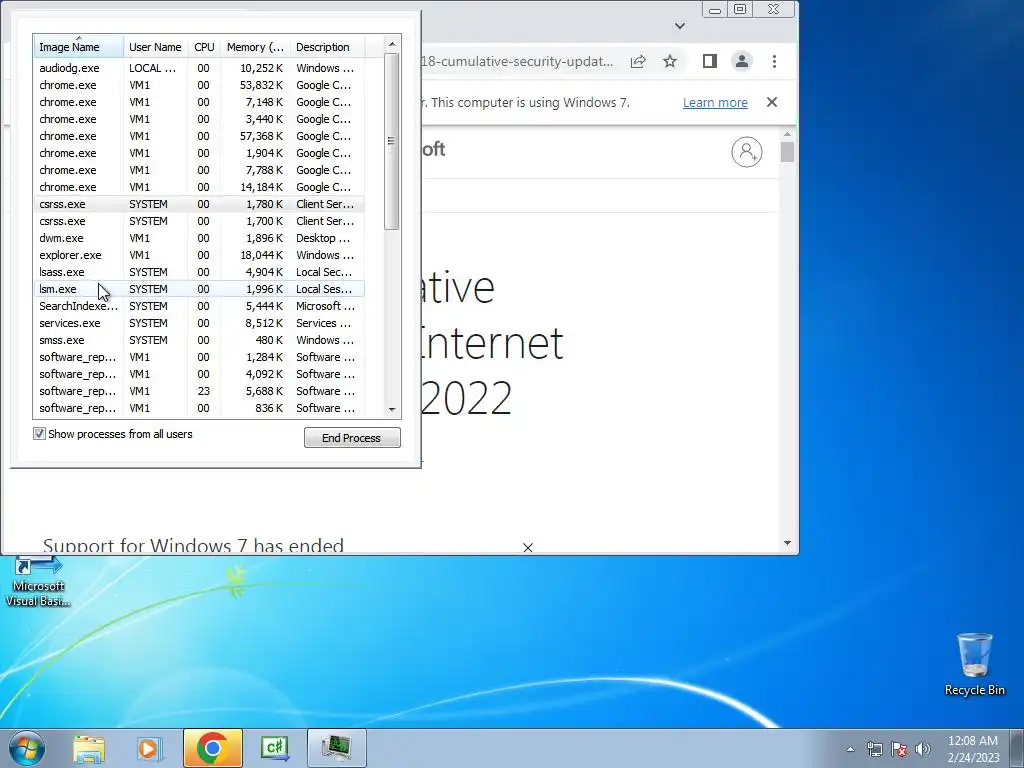
Task: Open the taskbar clock showing 12:08 AM
Action: tap(973, 749)
